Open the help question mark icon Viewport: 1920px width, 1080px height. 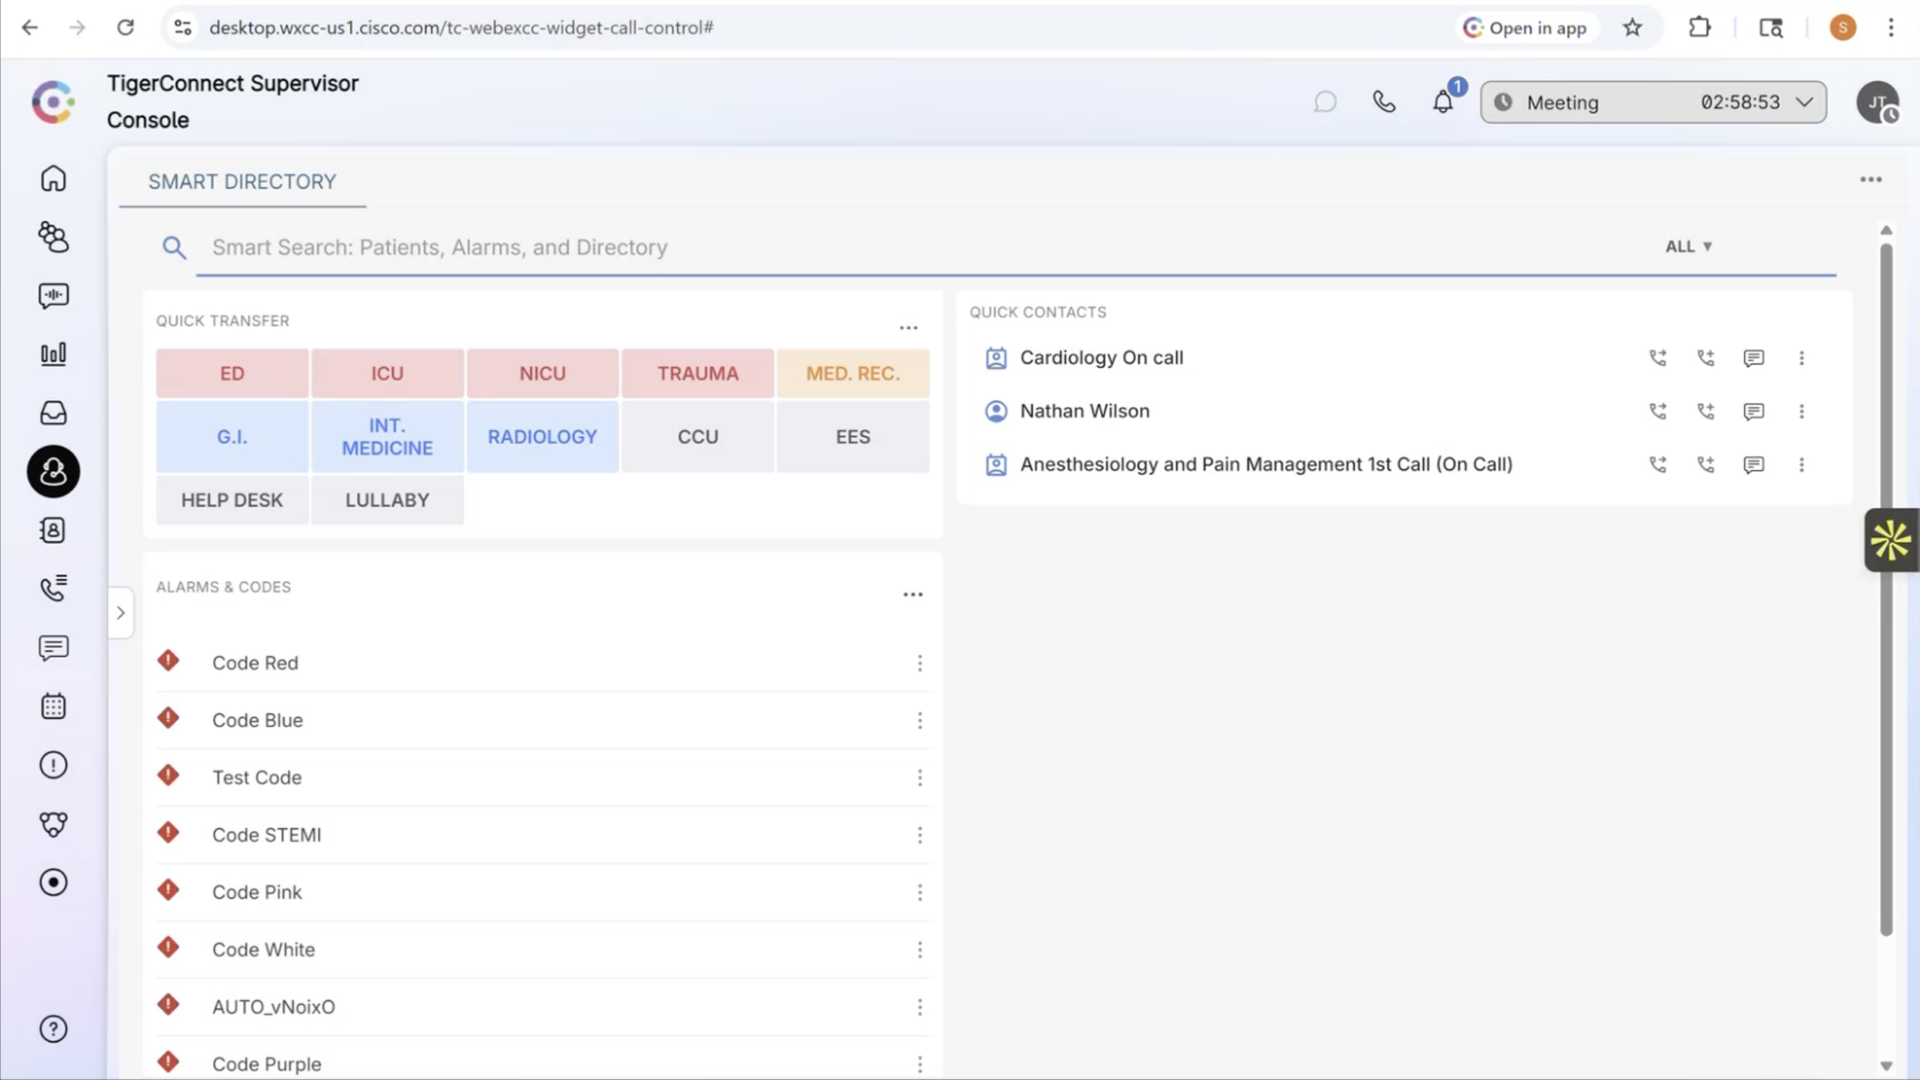coord(53,1029)
